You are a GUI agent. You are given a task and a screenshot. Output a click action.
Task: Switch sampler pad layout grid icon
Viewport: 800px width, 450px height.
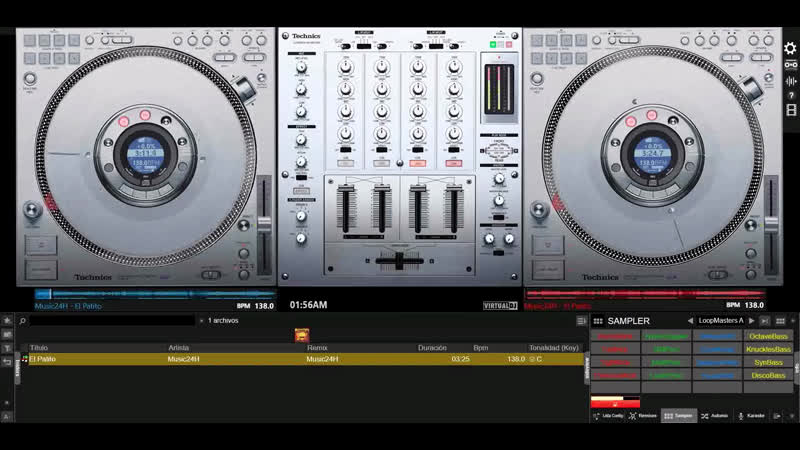tap(780, 321)
